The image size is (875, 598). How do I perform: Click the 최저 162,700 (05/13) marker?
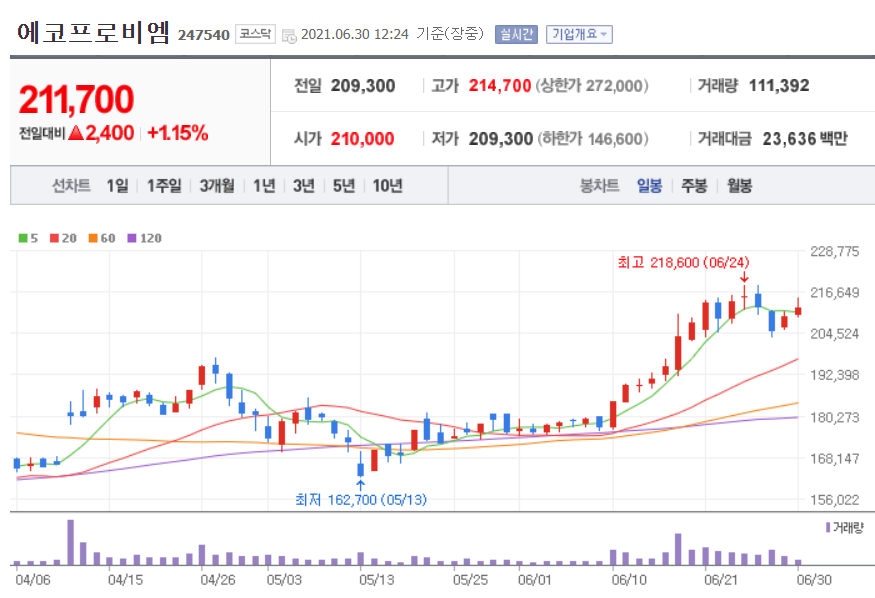point(361,499)
